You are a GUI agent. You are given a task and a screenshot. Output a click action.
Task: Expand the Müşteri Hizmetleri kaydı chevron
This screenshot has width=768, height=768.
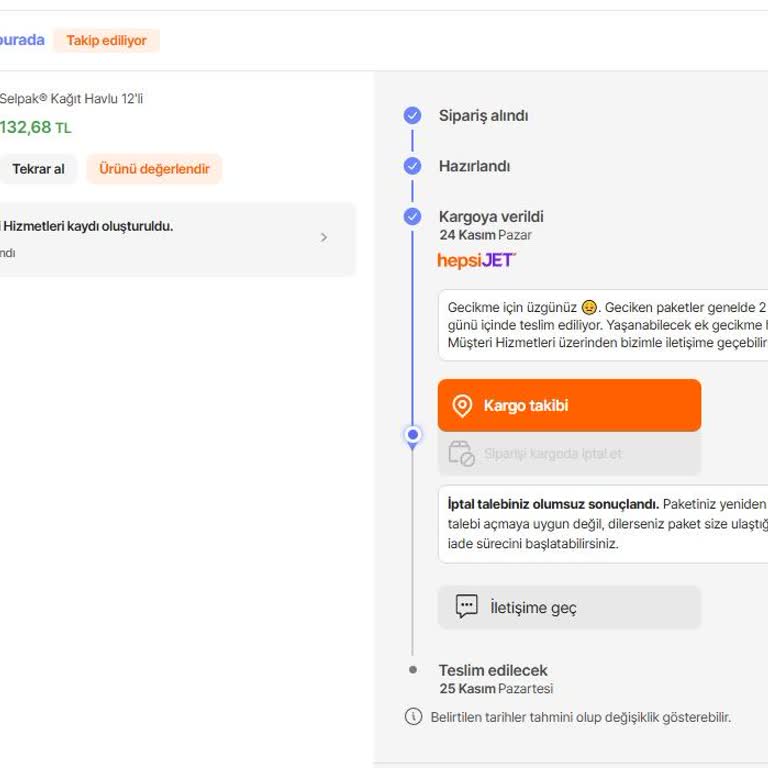tap(323, 238)
